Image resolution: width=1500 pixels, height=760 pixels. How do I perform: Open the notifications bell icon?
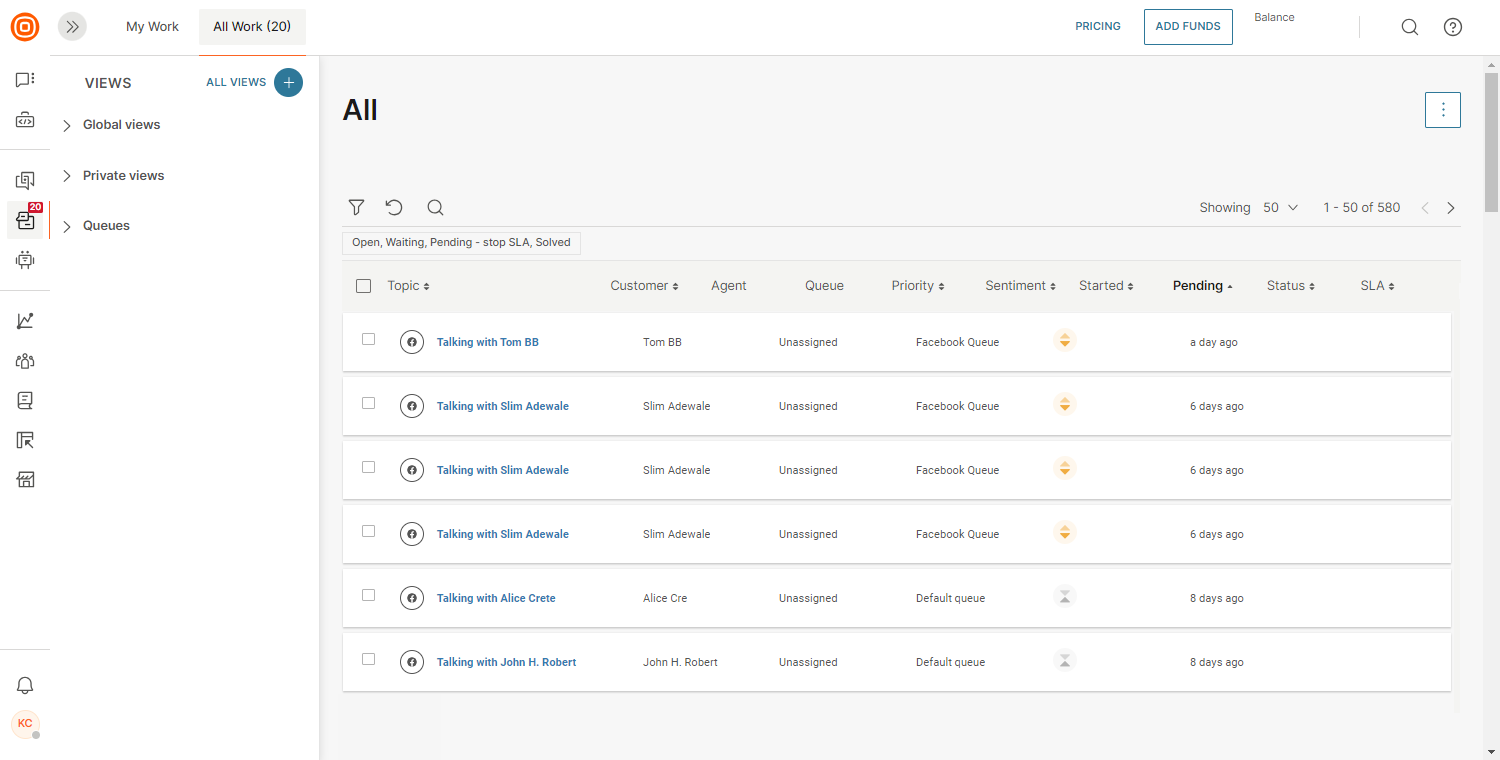(x=26, y=685)
